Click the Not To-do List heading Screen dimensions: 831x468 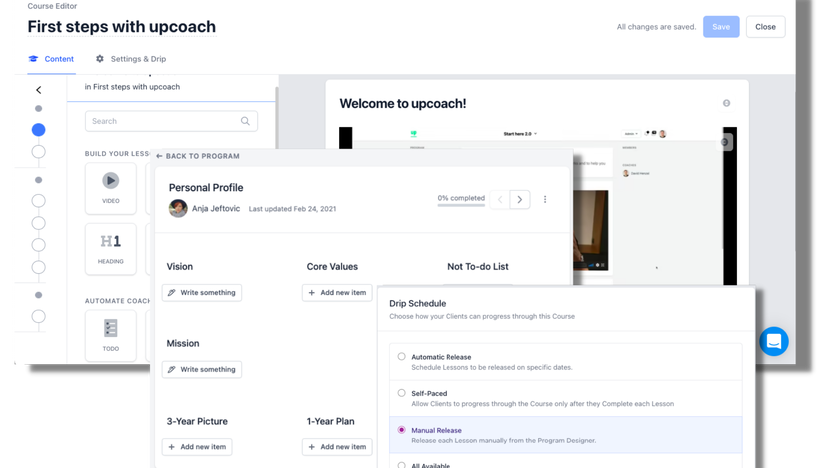478,267
